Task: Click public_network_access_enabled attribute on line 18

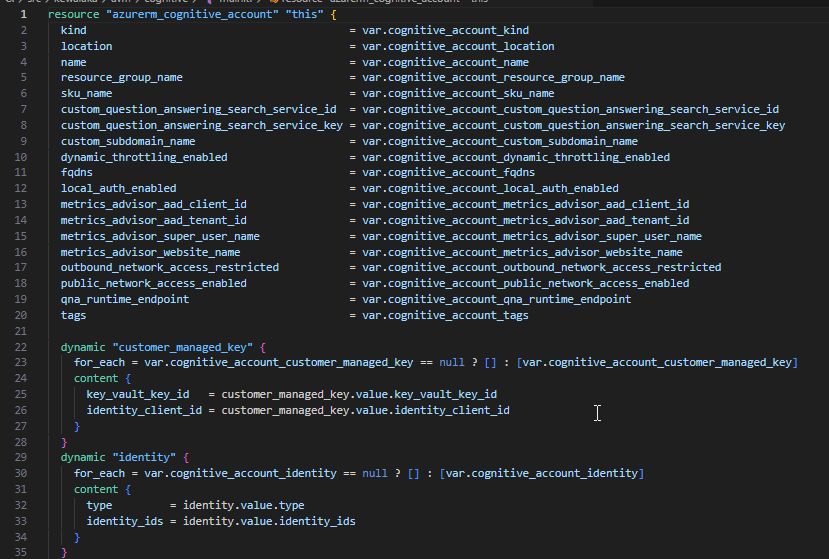Action: coord(154,282)
